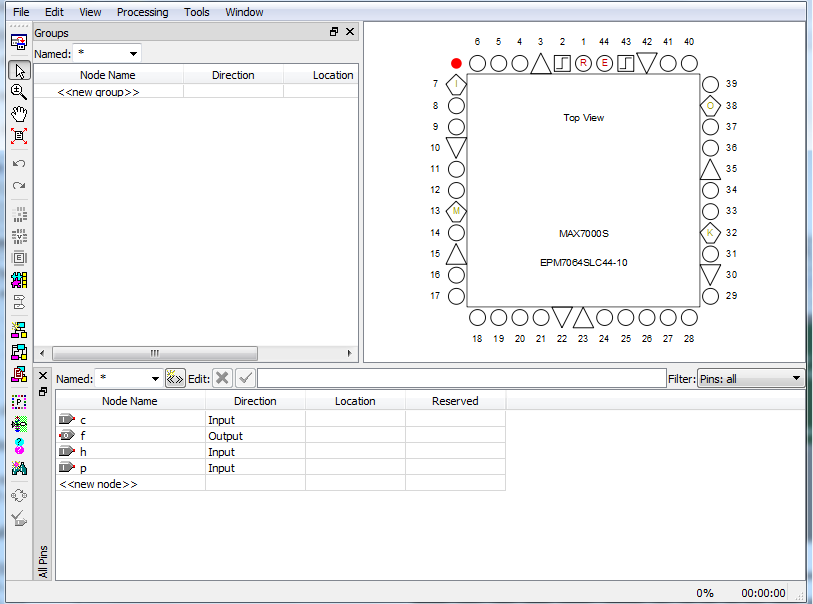Select pin 38 marked O on the chip

(710, 106)
